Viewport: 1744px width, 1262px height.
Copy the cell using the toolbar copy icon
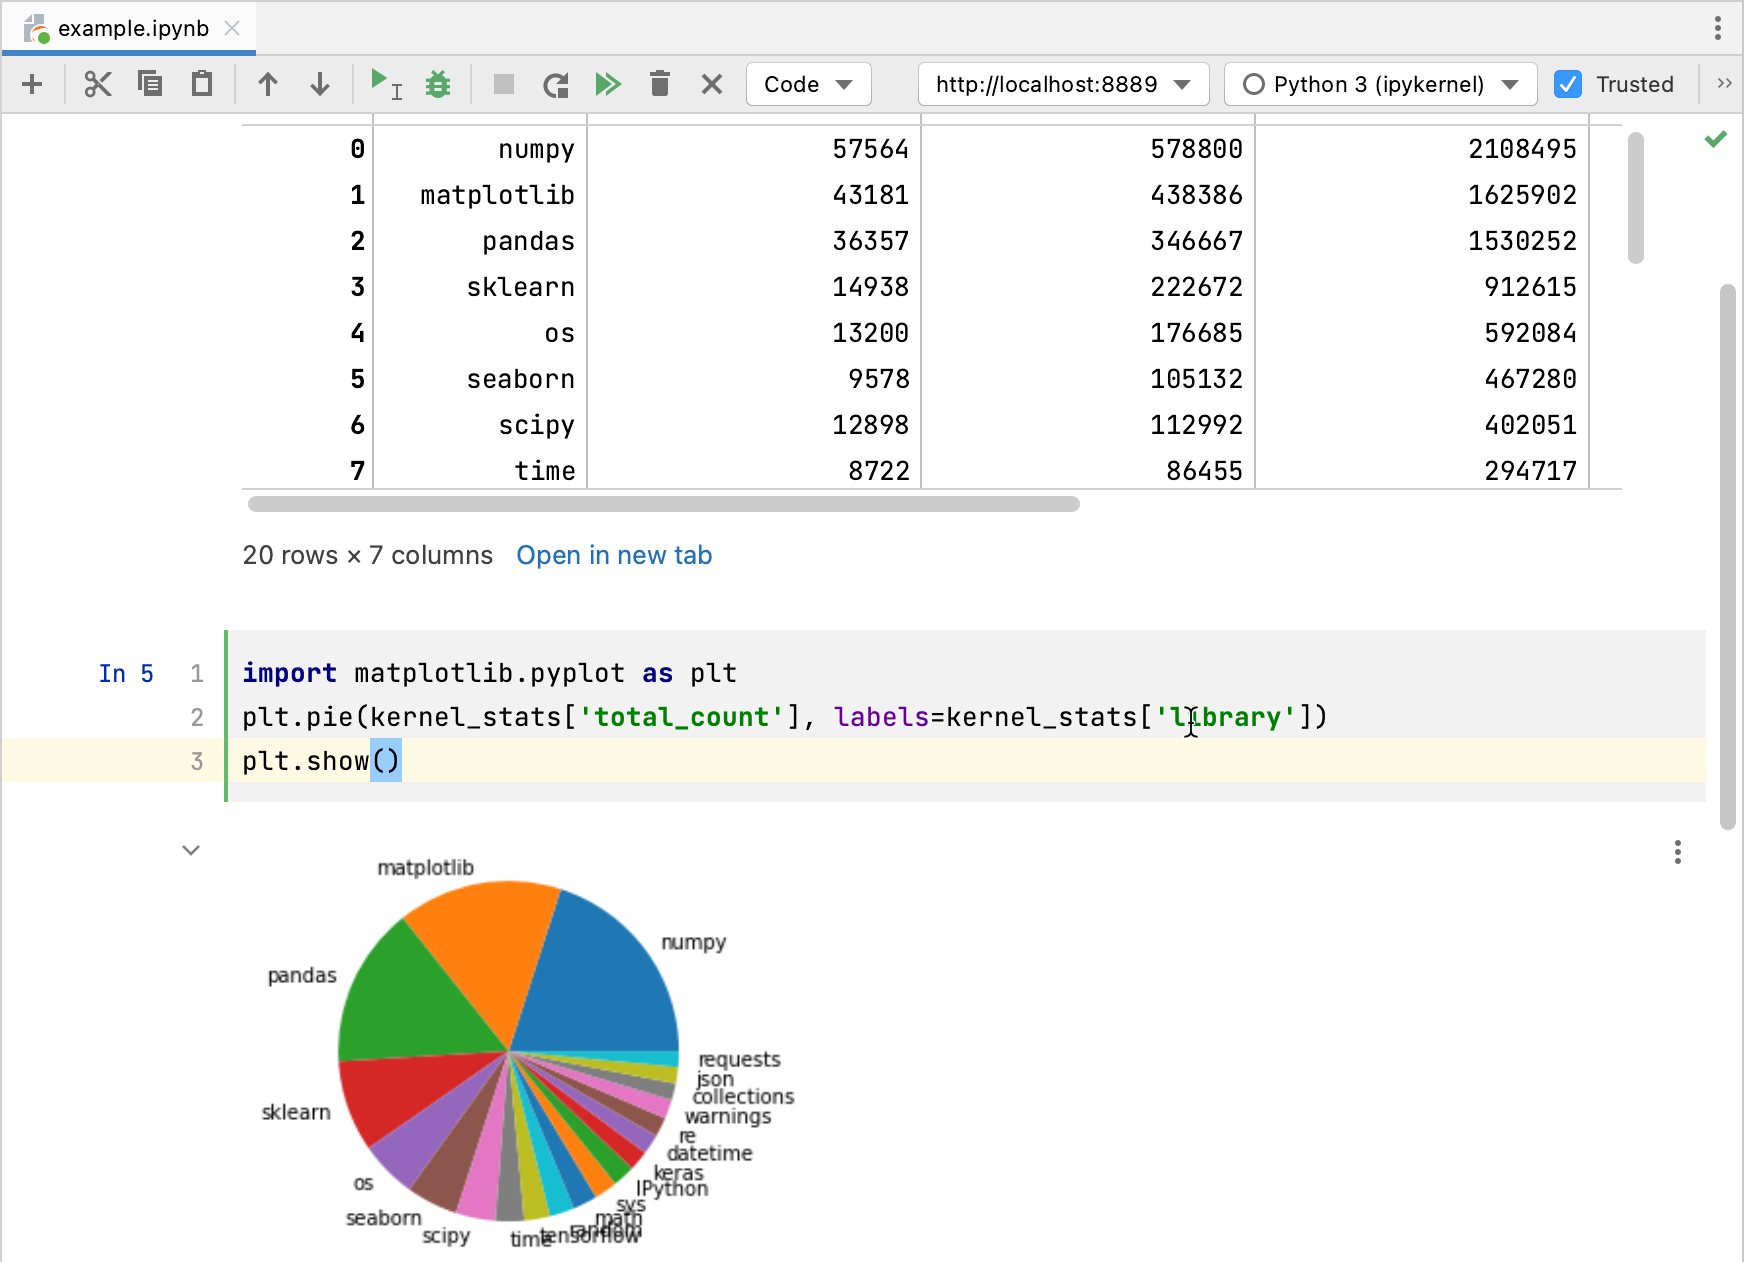point(150,84)
